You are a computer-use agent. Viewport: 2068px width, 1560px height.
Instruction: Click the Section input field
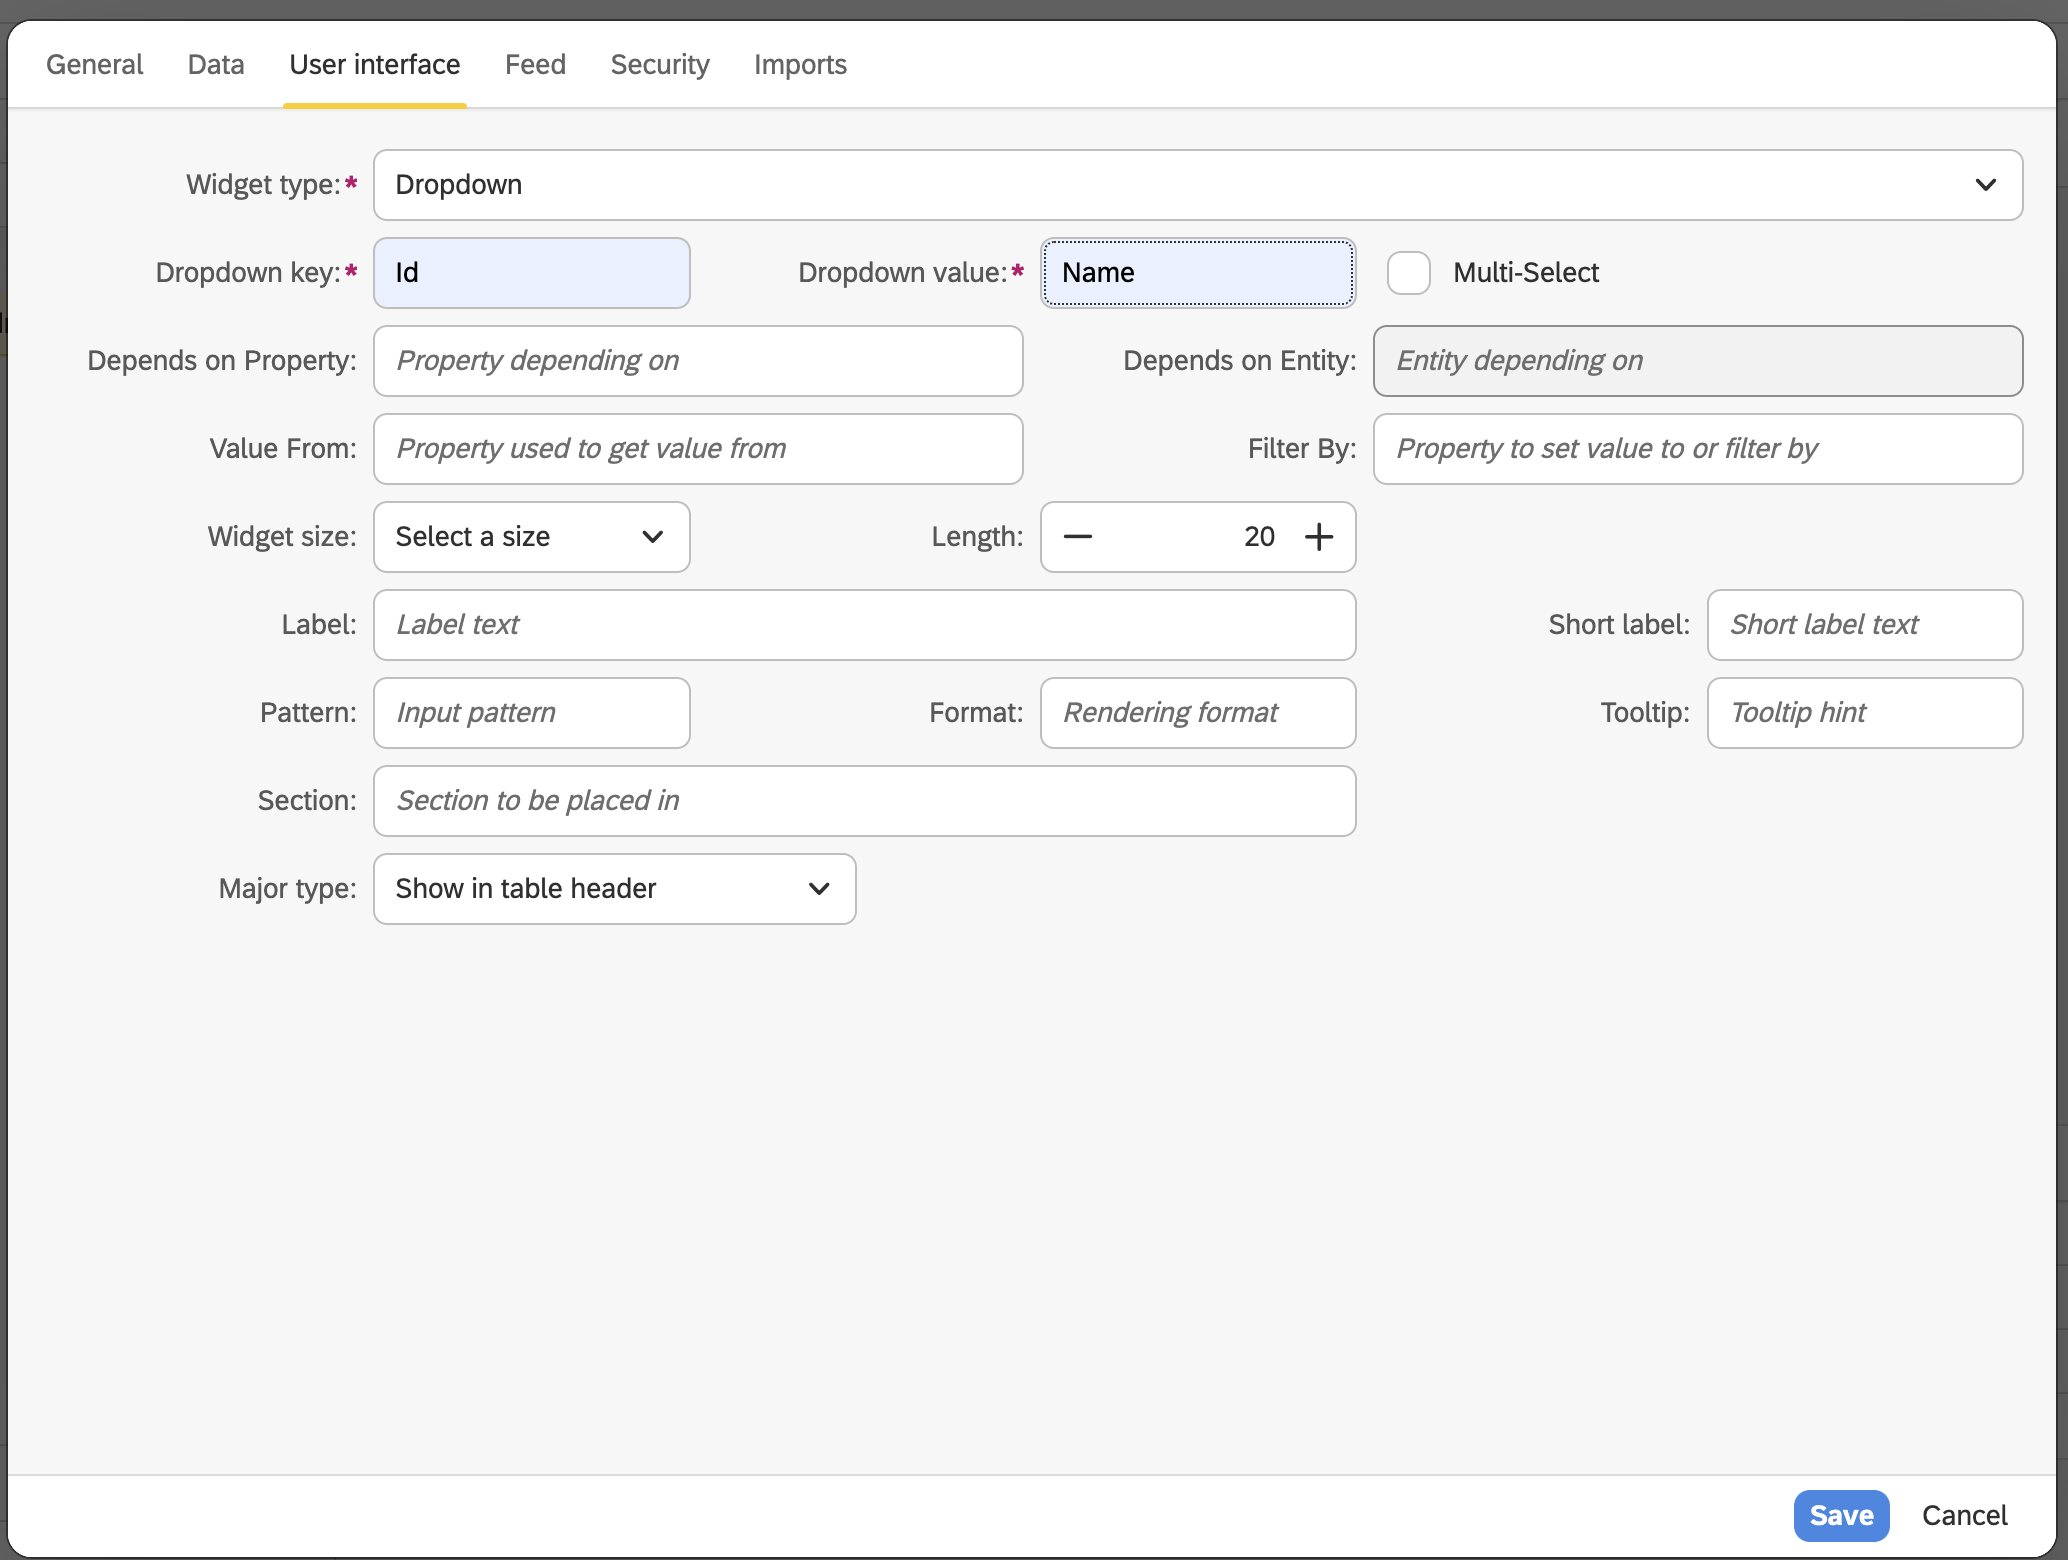(x=865, y=801)
